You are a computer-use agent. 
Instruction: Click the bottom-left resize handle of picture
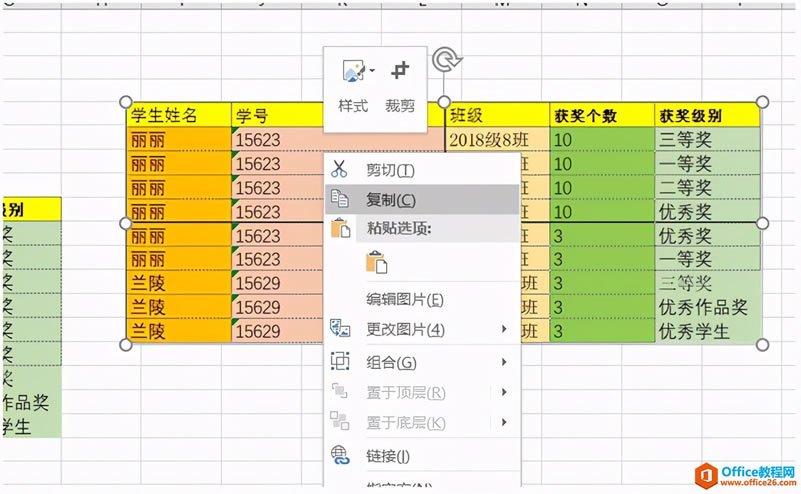click(x=126, y=345)
